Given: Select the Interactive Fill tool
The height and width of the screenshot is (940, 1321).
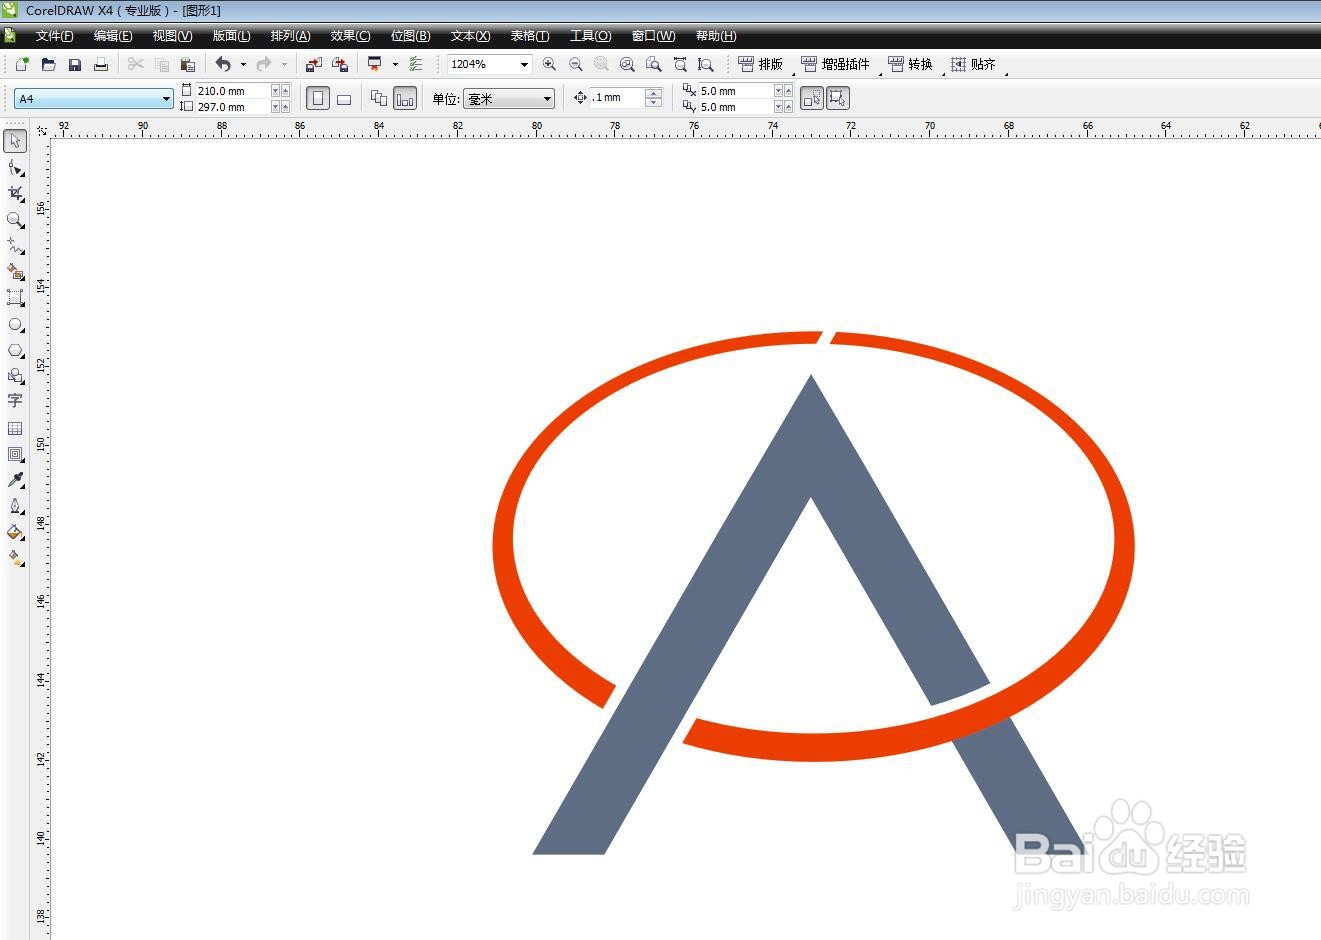Looking at the screenshot, I should click(15, 558).
